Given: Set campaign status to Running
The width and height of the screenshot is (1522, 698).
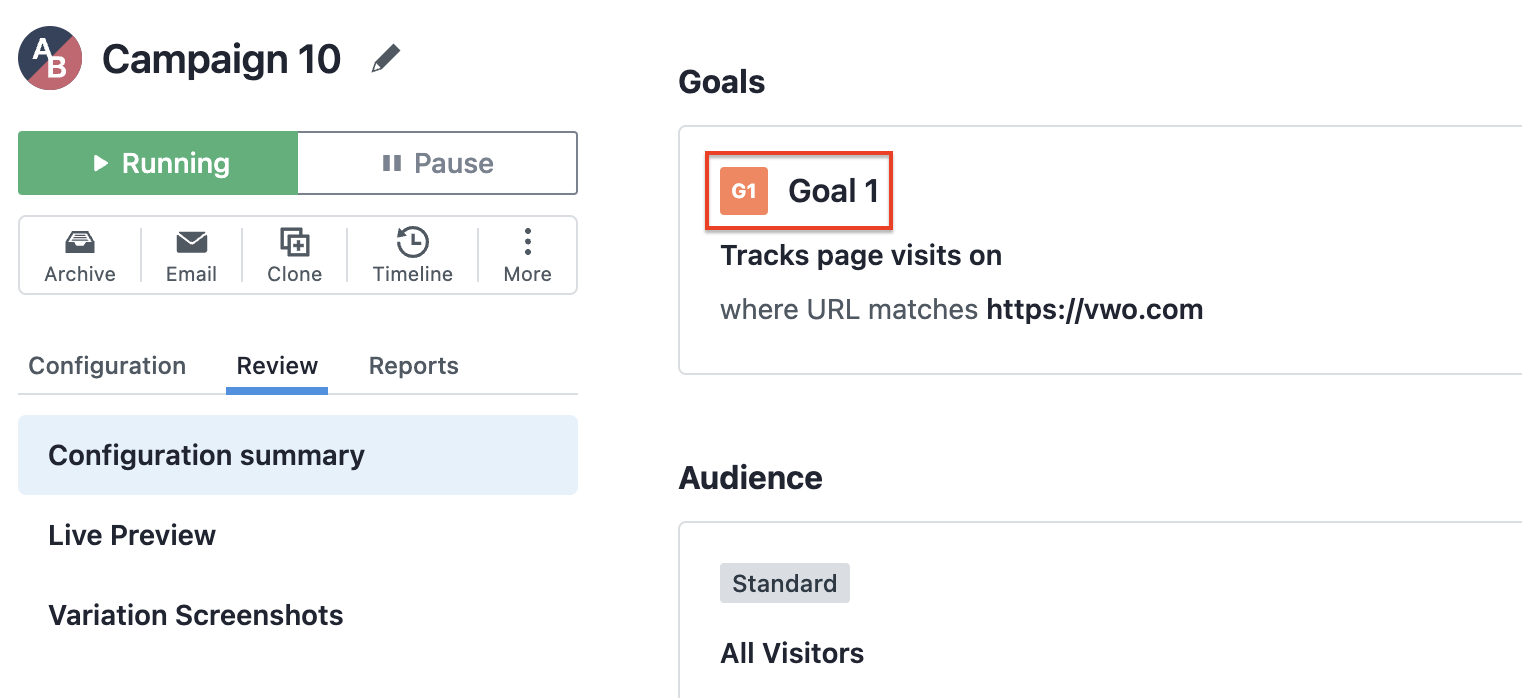Looking at the screenshot, I should pyautogui.click(x=158, y=163).
